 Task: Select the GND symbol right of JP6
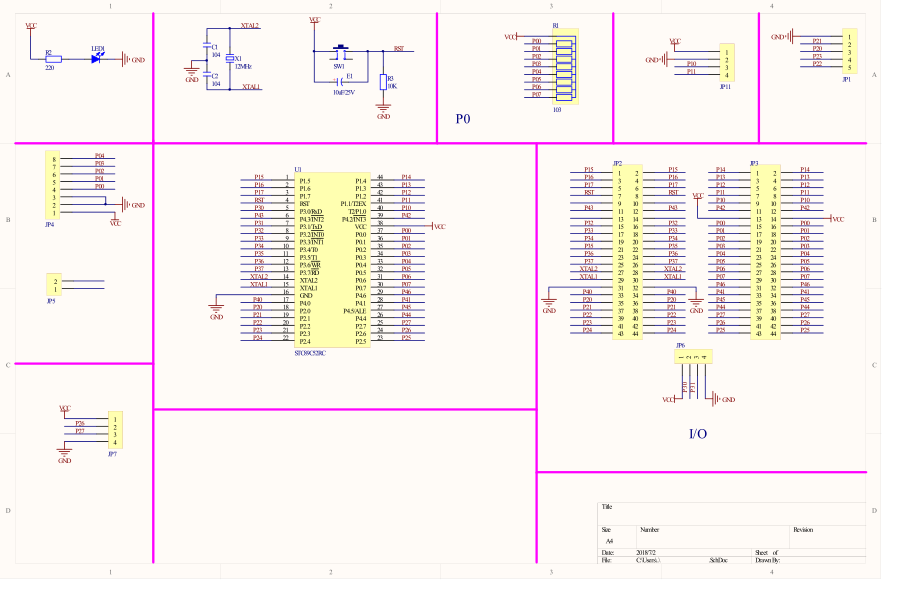[x=723, y=399]
